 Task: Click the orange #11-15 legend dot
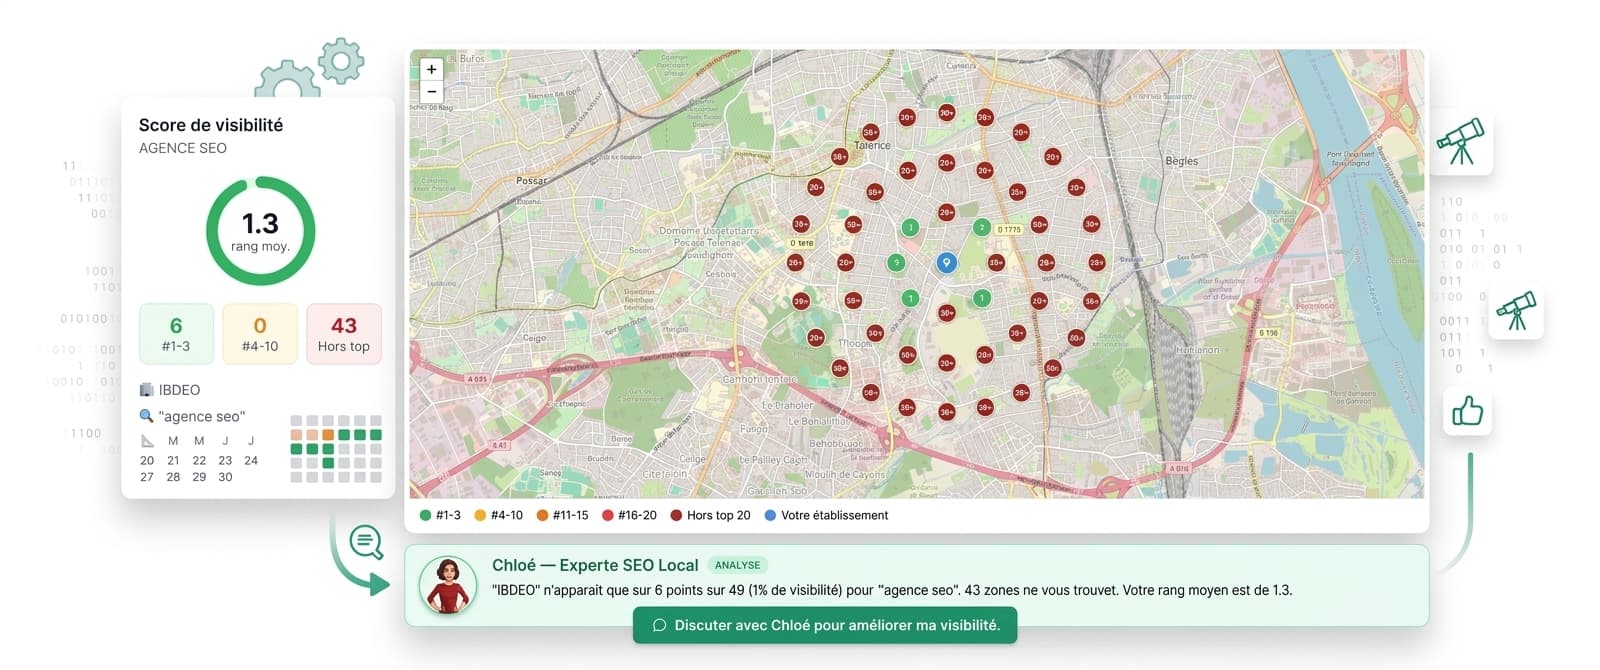[x=542, y=515]
